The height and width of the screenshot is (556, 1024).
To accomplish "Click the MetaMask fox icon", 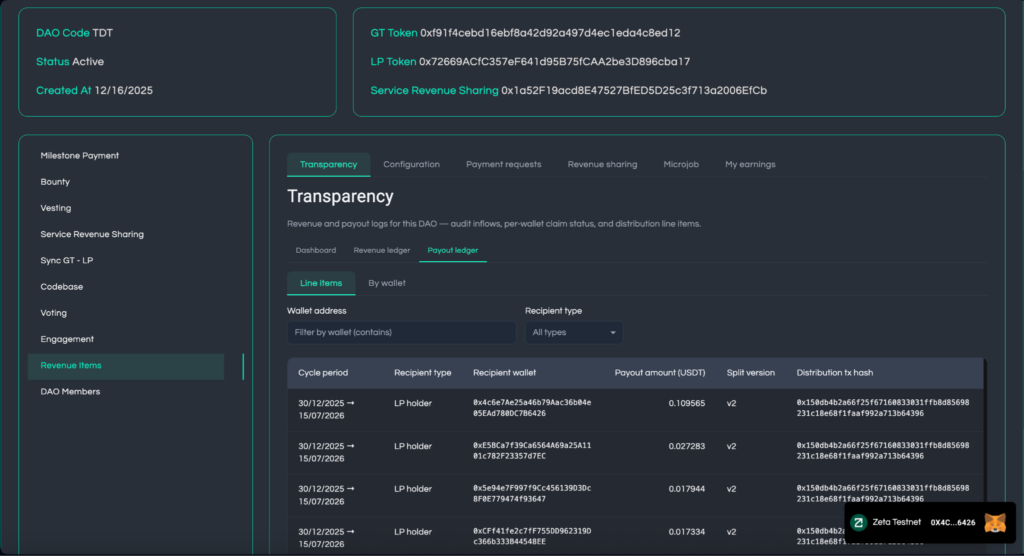I will click(x=995, y=523).
